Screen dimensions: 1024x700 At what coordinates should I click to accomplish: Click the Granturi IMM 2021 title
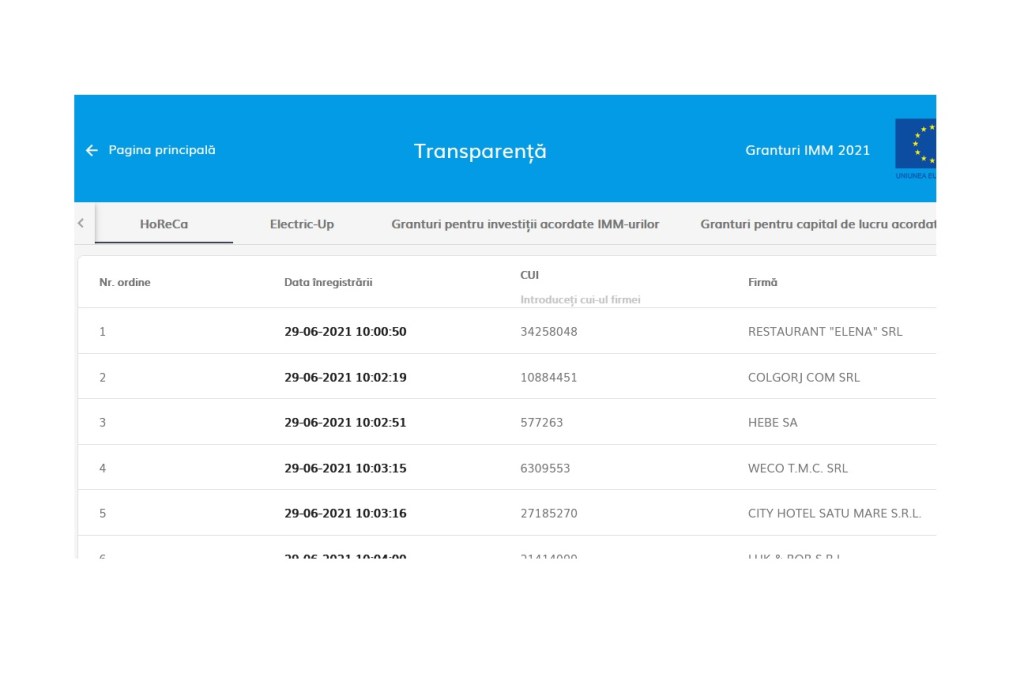[807, 150]
